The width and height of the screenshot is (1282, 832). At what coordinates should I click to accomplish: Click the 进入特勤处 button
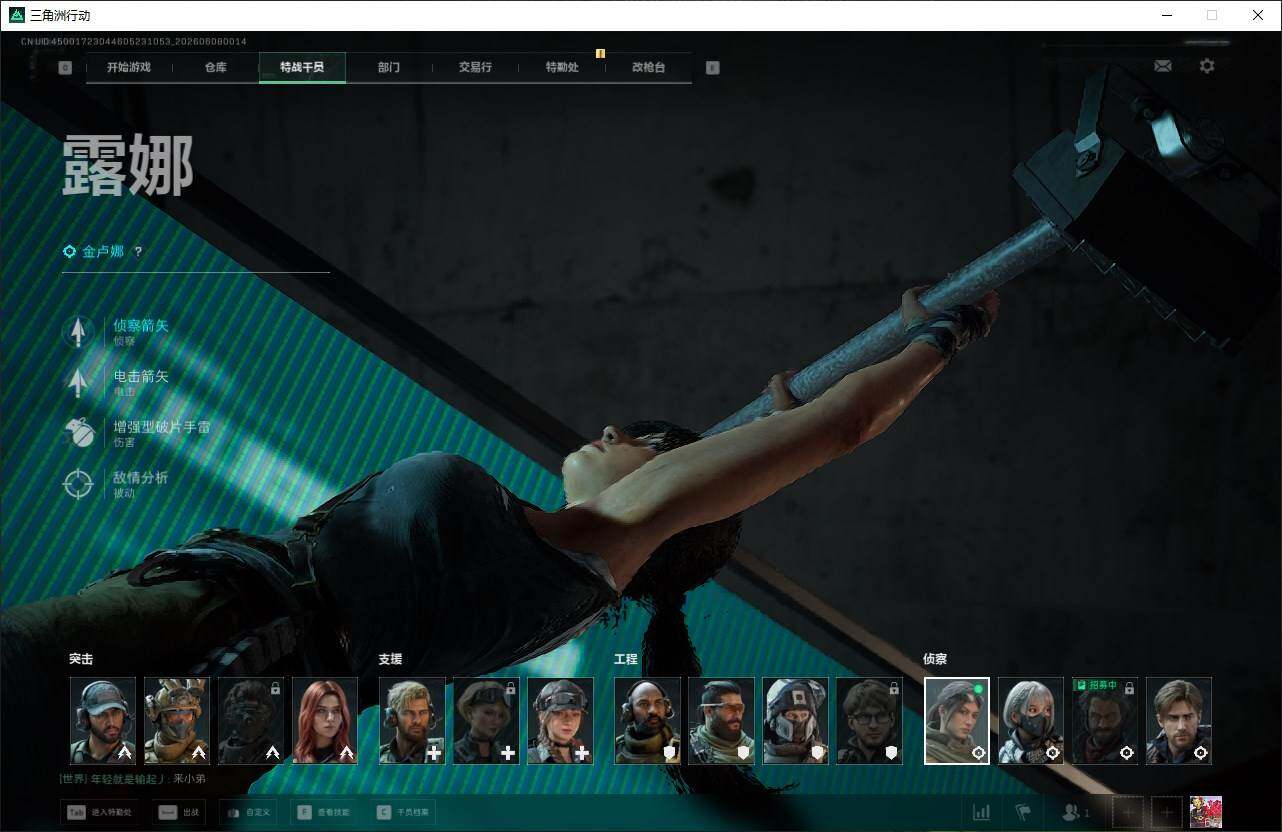[x=100, y=813]
